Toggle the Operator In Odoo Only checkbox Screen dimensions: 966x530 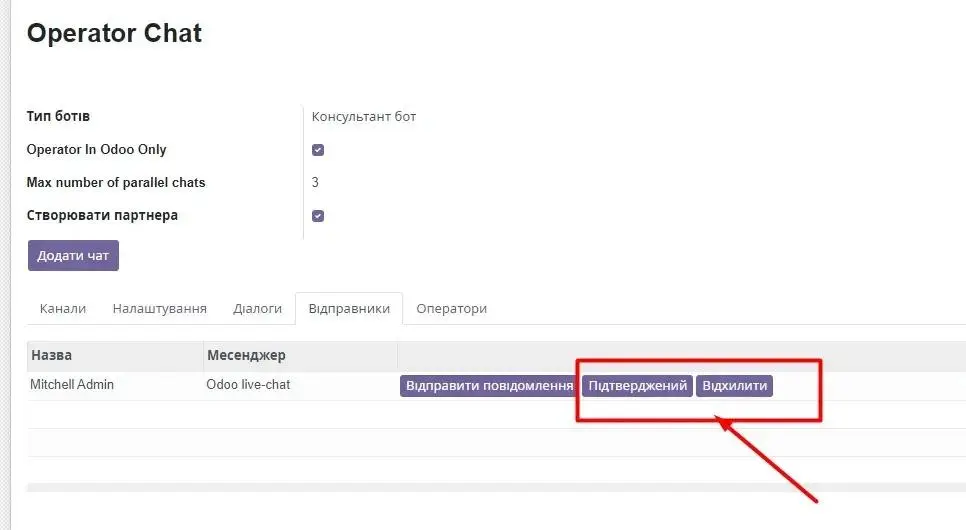(318, 150)
